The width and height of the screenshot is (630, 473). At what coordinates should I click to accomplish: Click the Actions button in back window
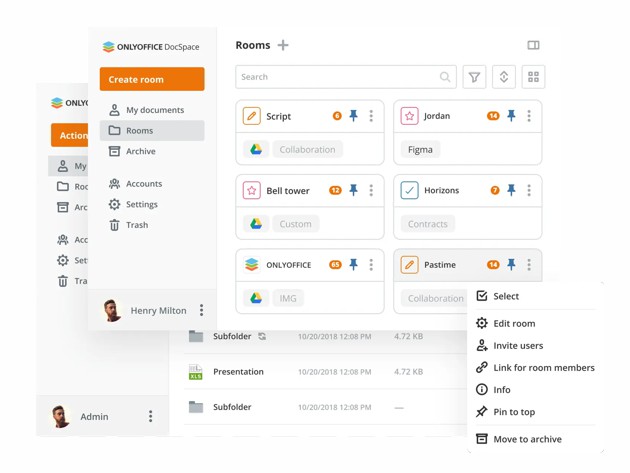pyautogui.click(x=70, y=135)
